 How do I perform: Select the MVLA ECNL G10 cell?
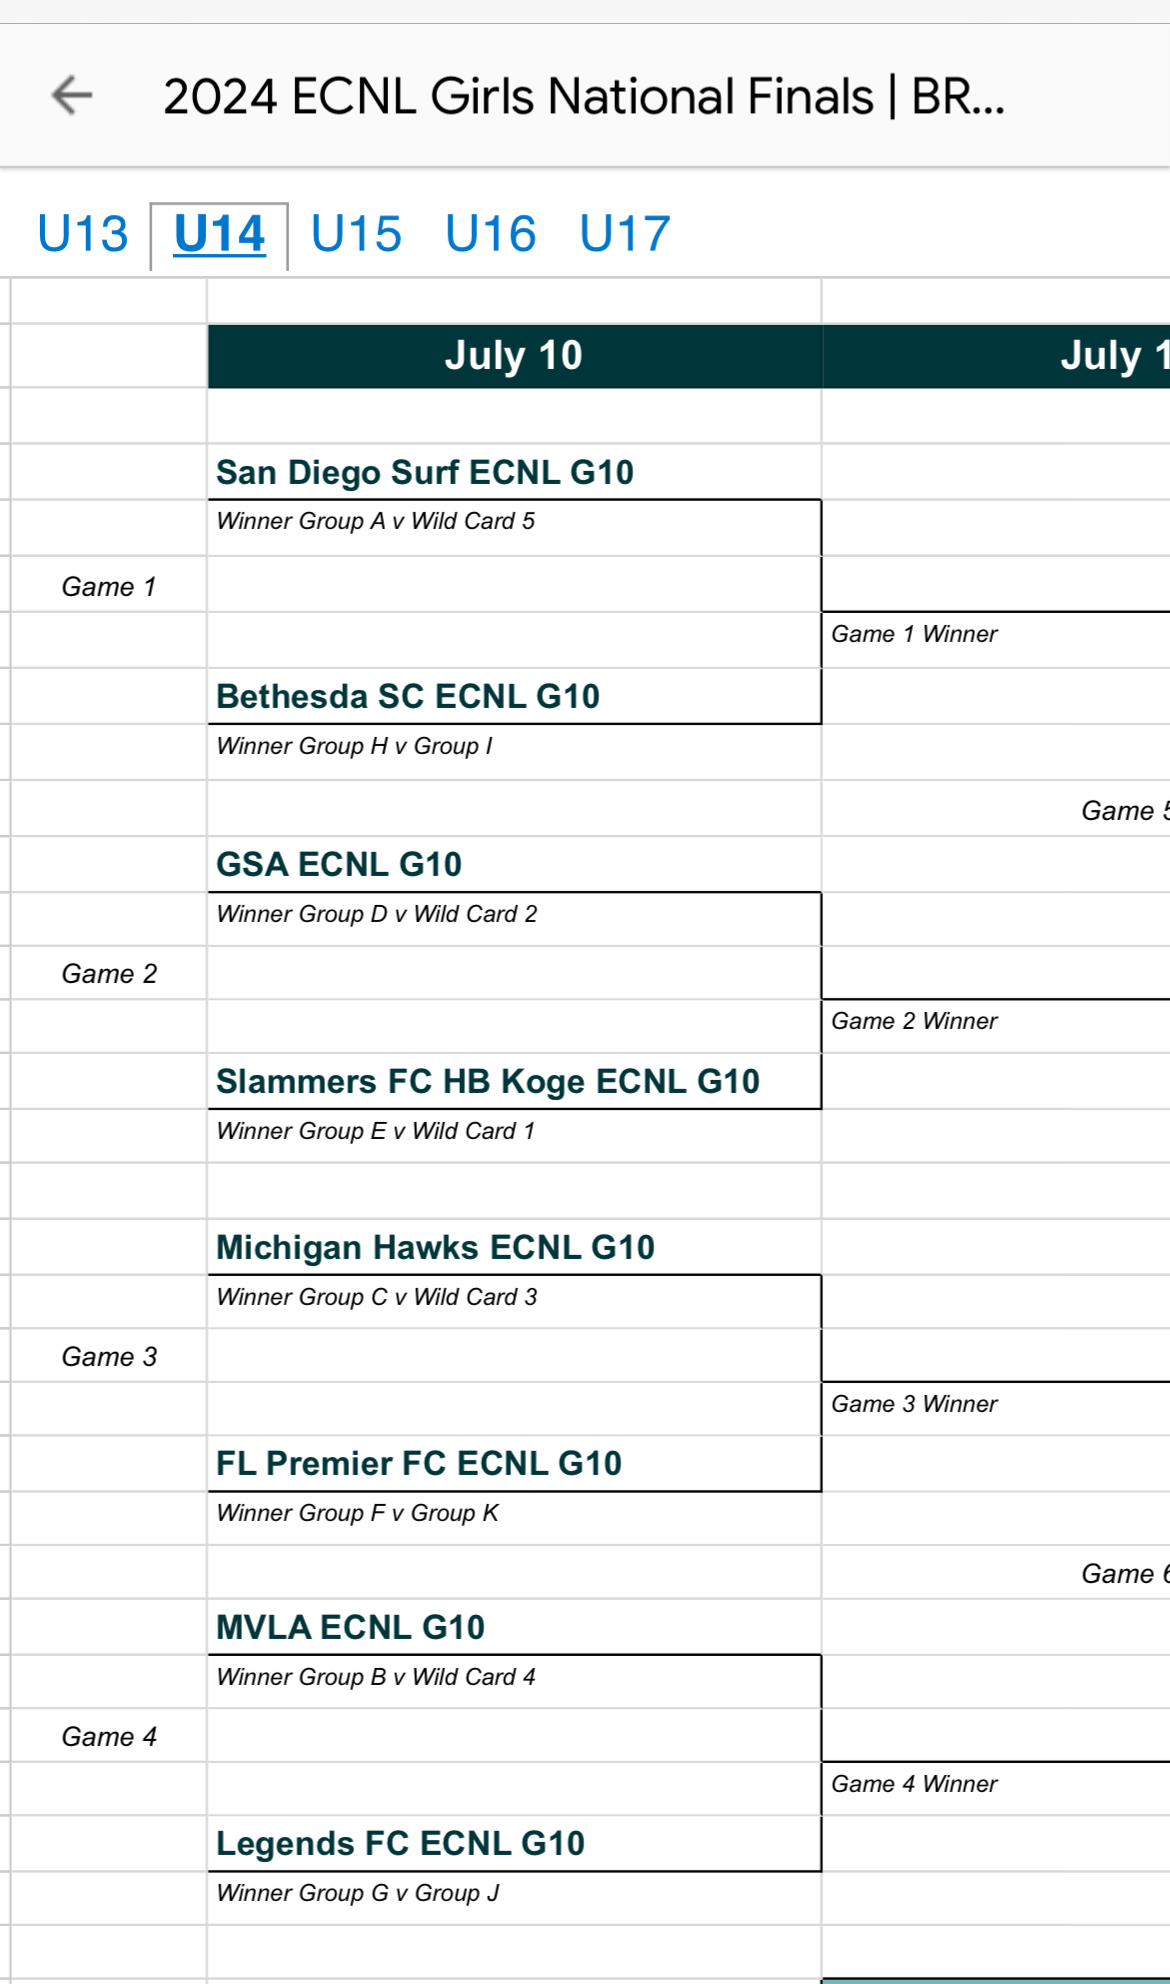click(x=350, y=1628)
